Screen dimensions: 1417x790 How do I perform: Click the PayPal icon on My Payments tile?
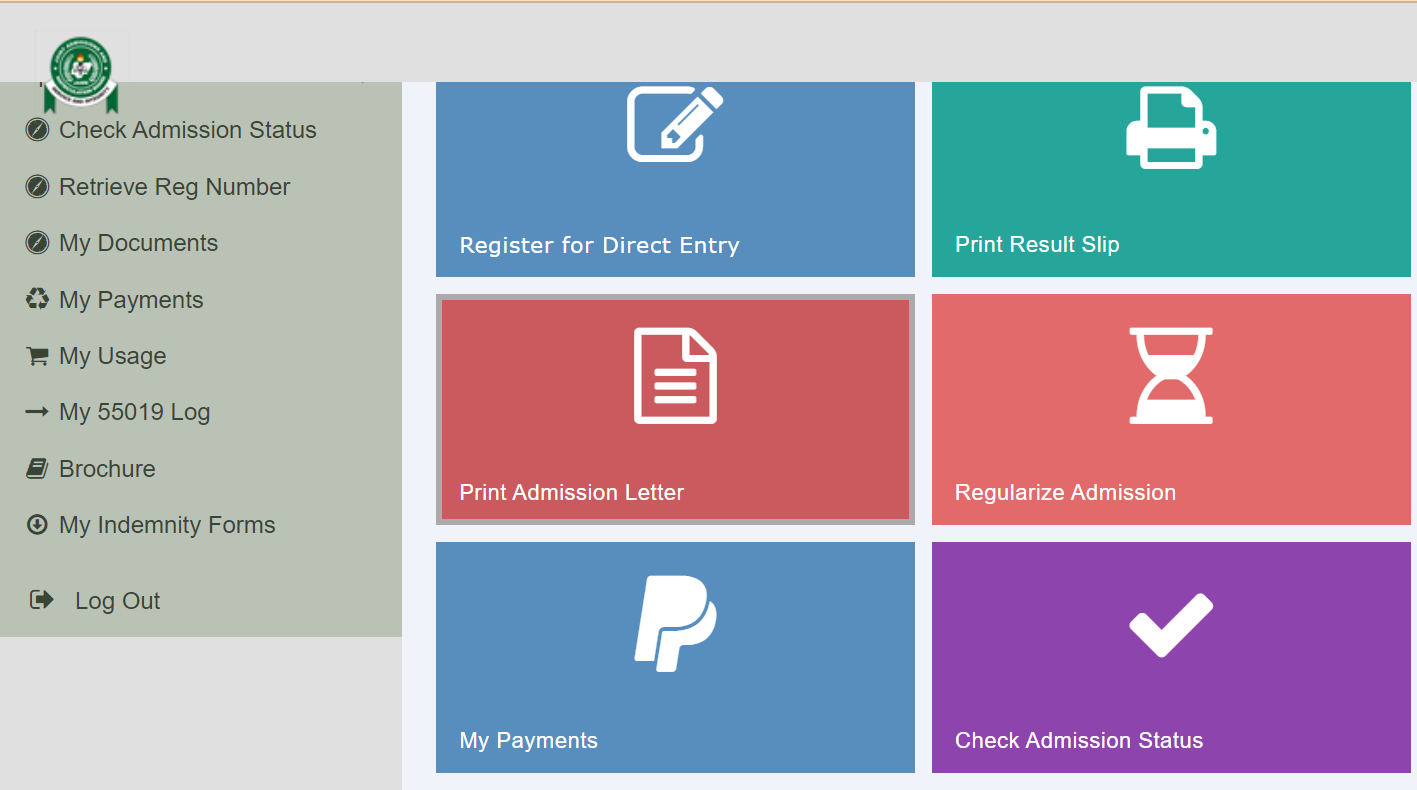click(674, 621)
